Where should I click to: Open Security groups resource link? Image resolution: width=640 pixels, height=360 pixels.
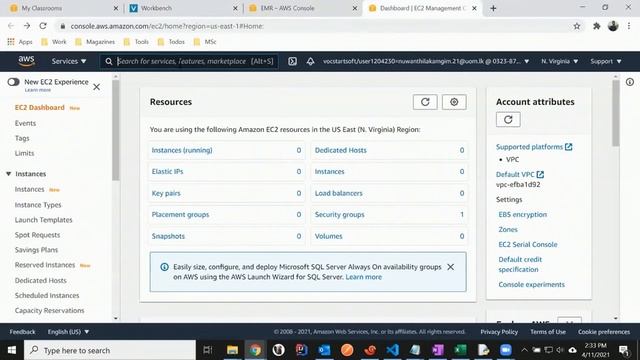[x=340, y=214]
